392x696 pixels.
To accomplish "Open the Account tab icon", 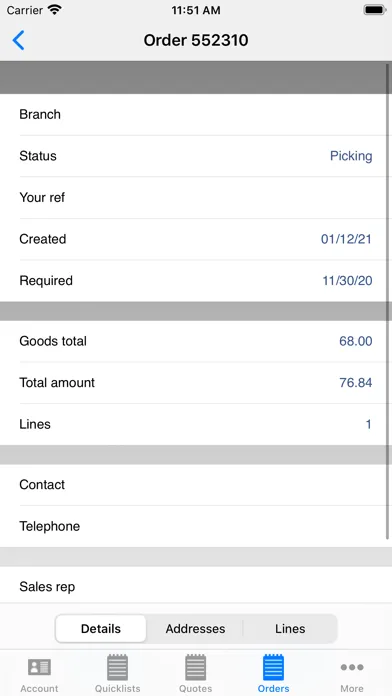I will pos(40,667).
